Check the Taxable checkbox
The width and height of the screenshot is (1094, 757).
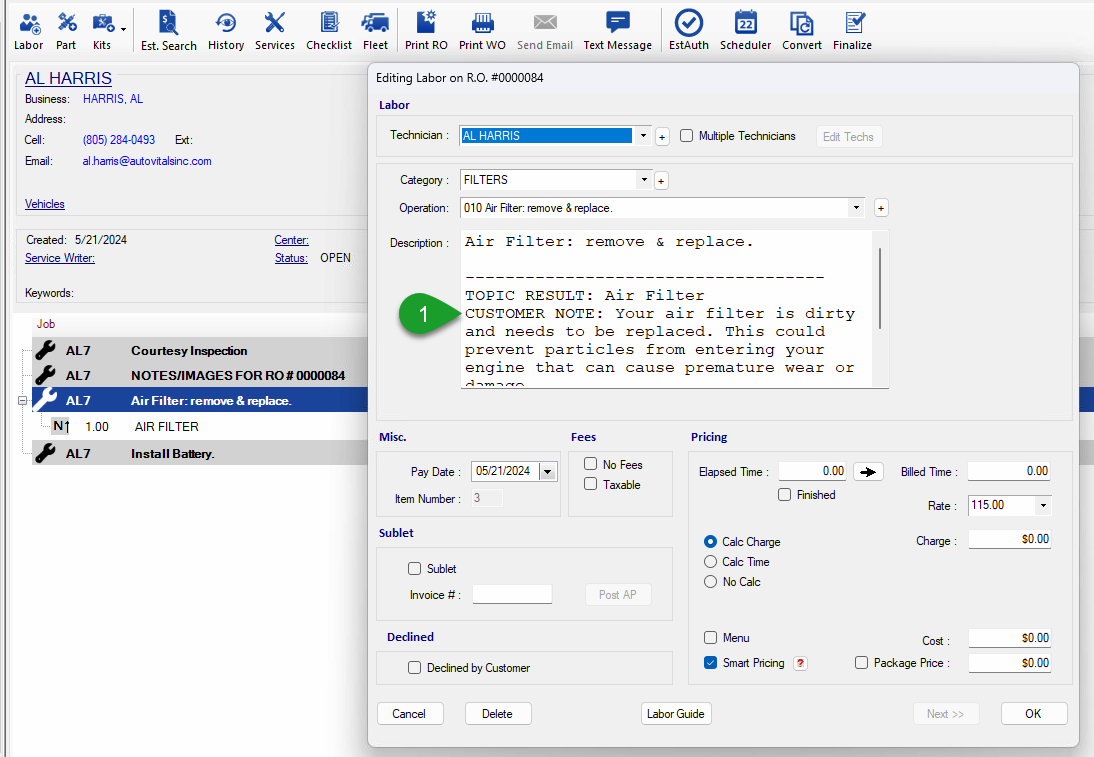pyautogui.click(x=590, y=484)
